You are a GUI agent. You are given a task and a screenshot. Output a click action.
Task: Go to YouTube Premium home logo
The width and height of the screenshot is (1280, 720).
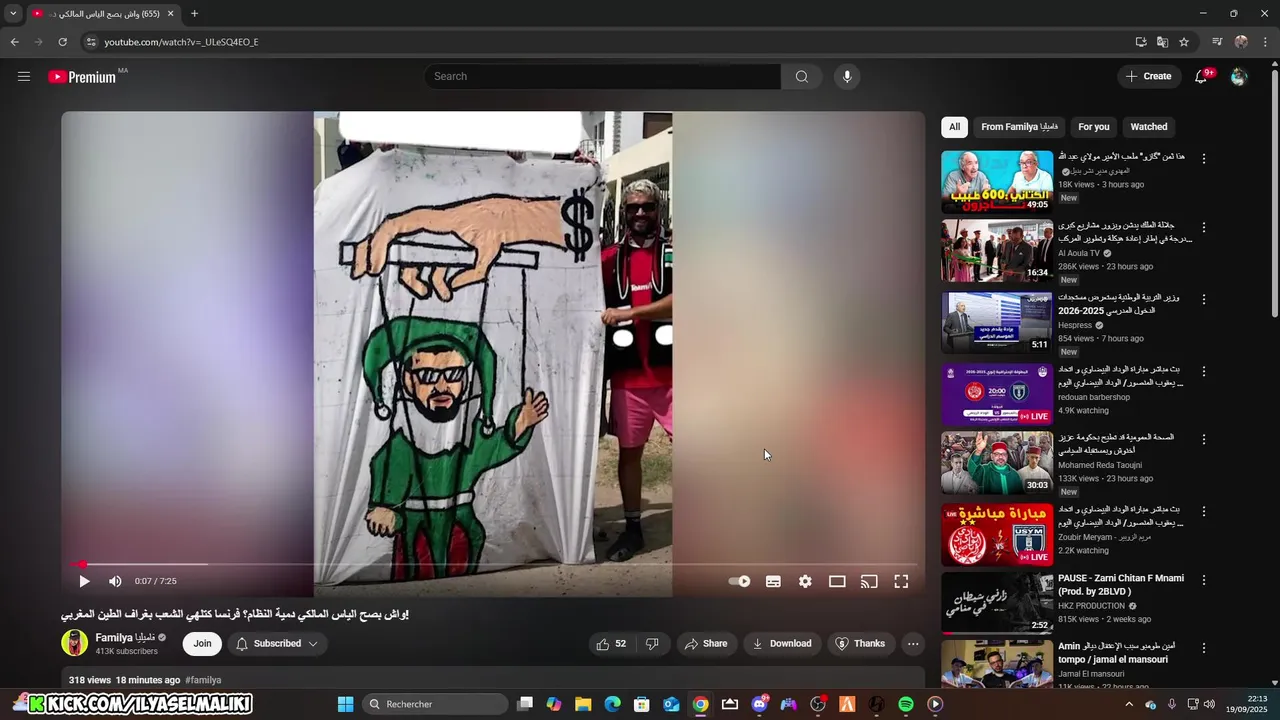point(83,77)
